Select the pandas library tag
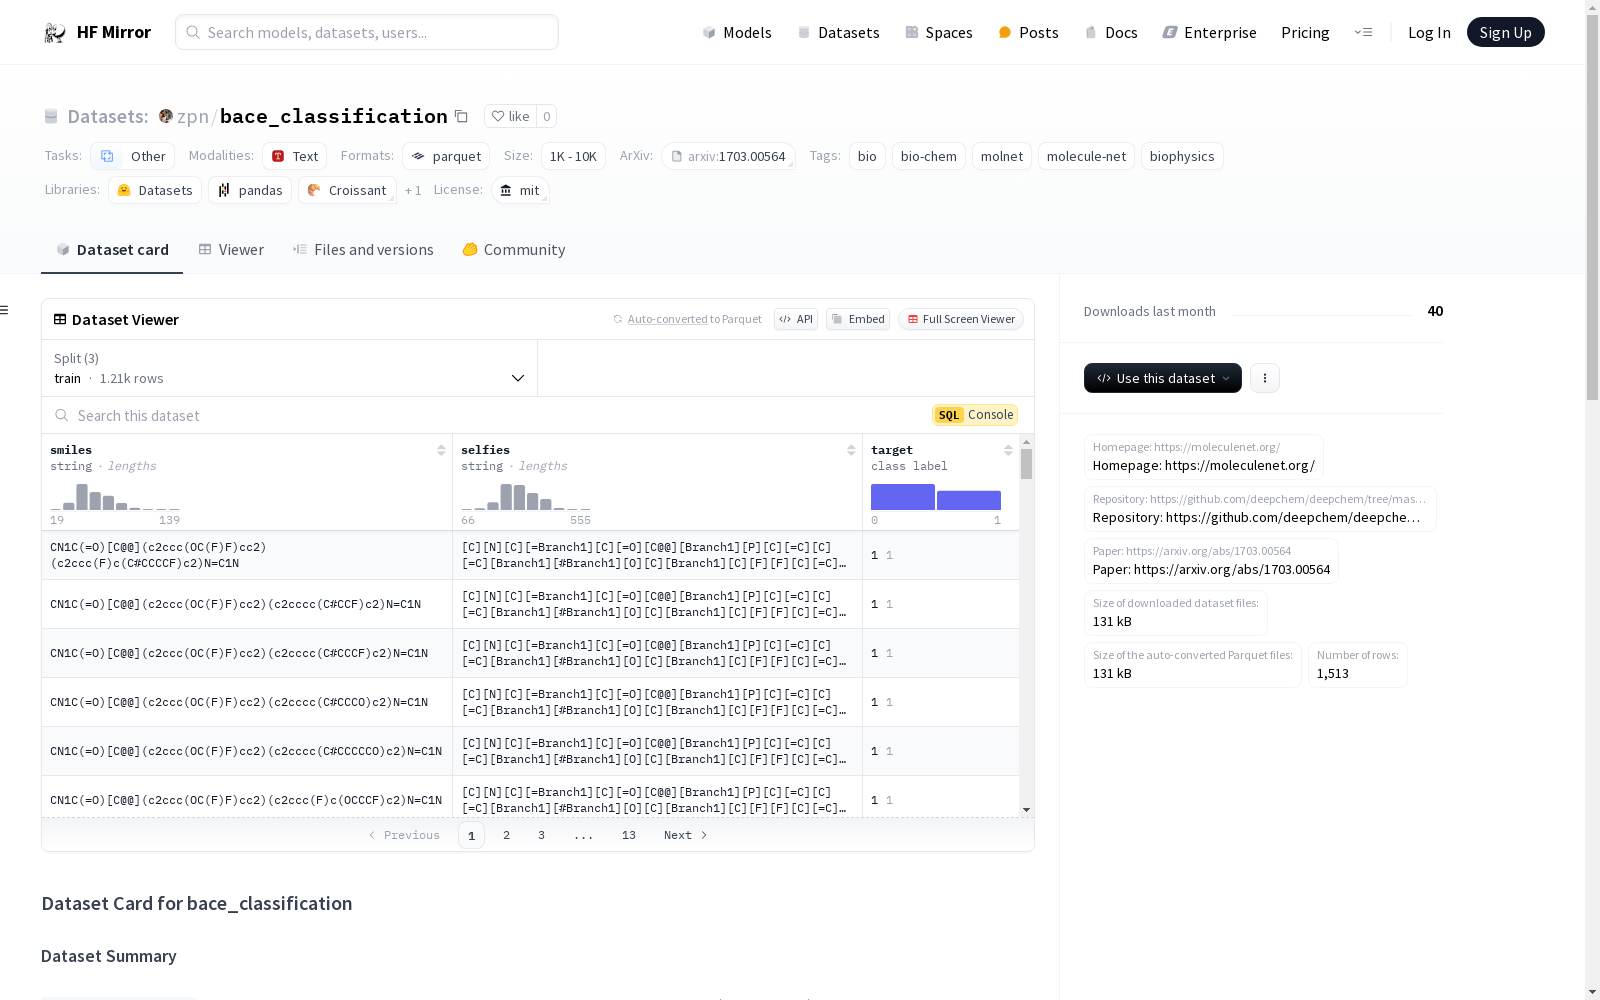The width and height of the screenshot is (1600, 1000). click(250, 190)
